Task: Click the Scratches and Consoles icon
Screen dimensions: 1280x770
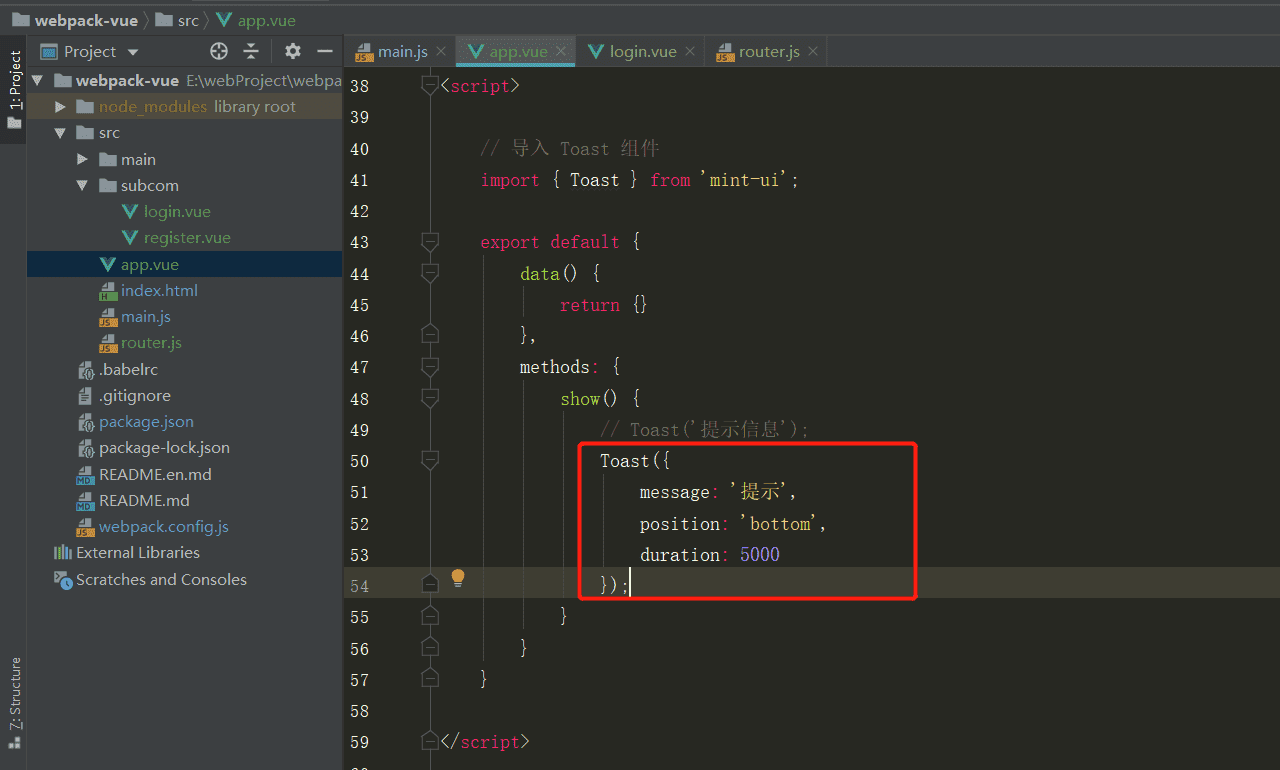Action: [63, 580]
